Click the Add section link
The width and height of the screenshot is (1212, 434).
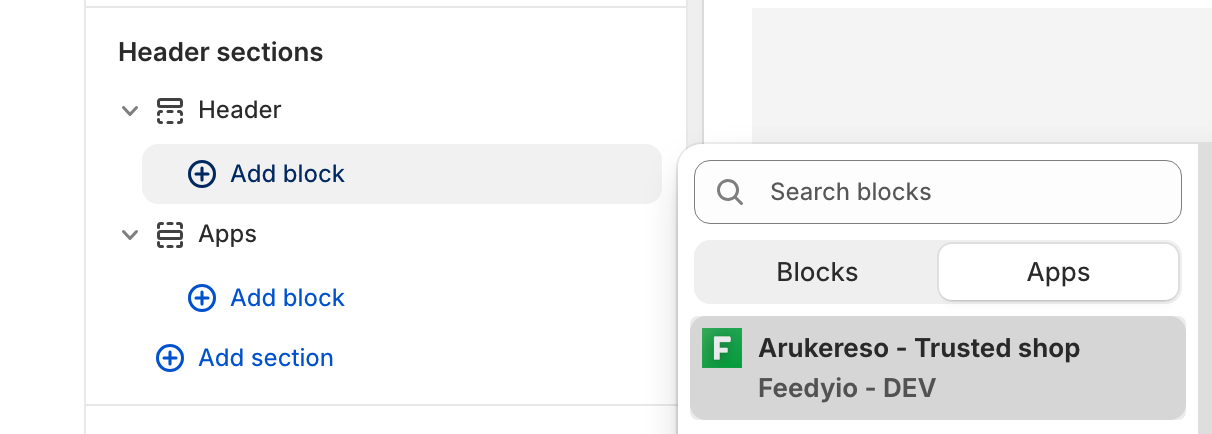coord(266,358)
